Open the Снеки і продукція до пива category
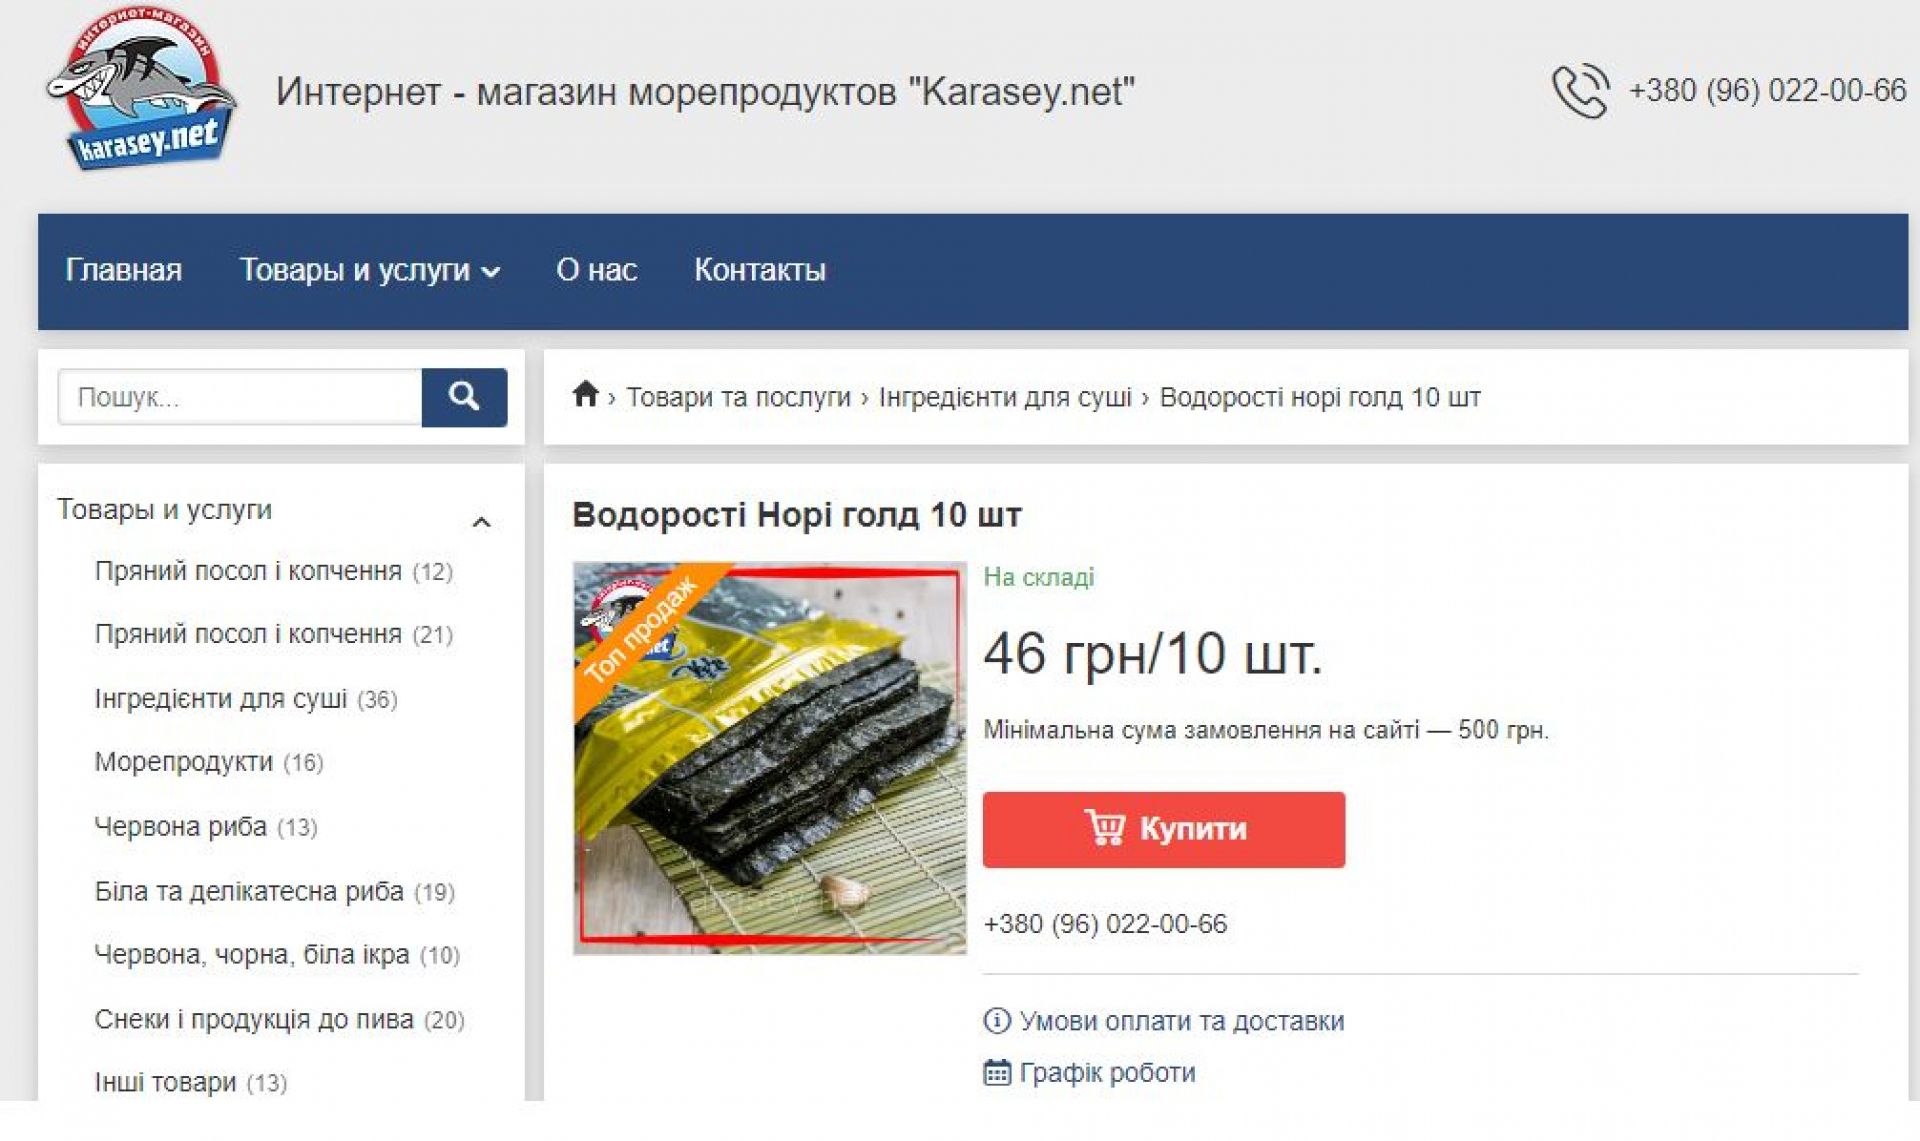Image resolution: width=1920 pixels, height=1141 pixels. [254, 1019]
